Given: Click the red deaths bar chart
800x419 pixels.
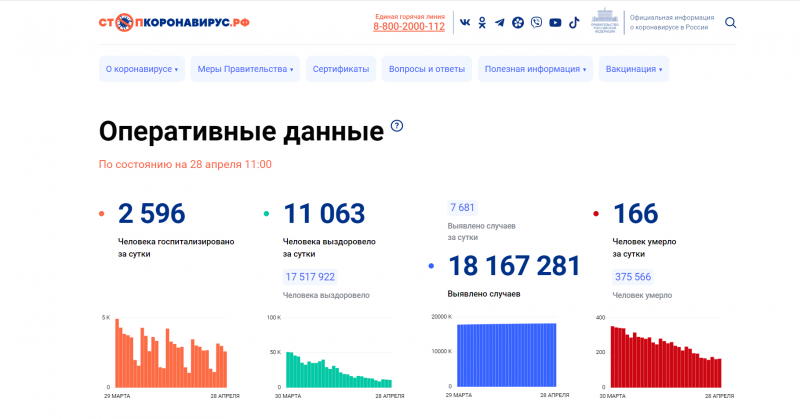Looking at the screenshot, I should pos(666,355).
